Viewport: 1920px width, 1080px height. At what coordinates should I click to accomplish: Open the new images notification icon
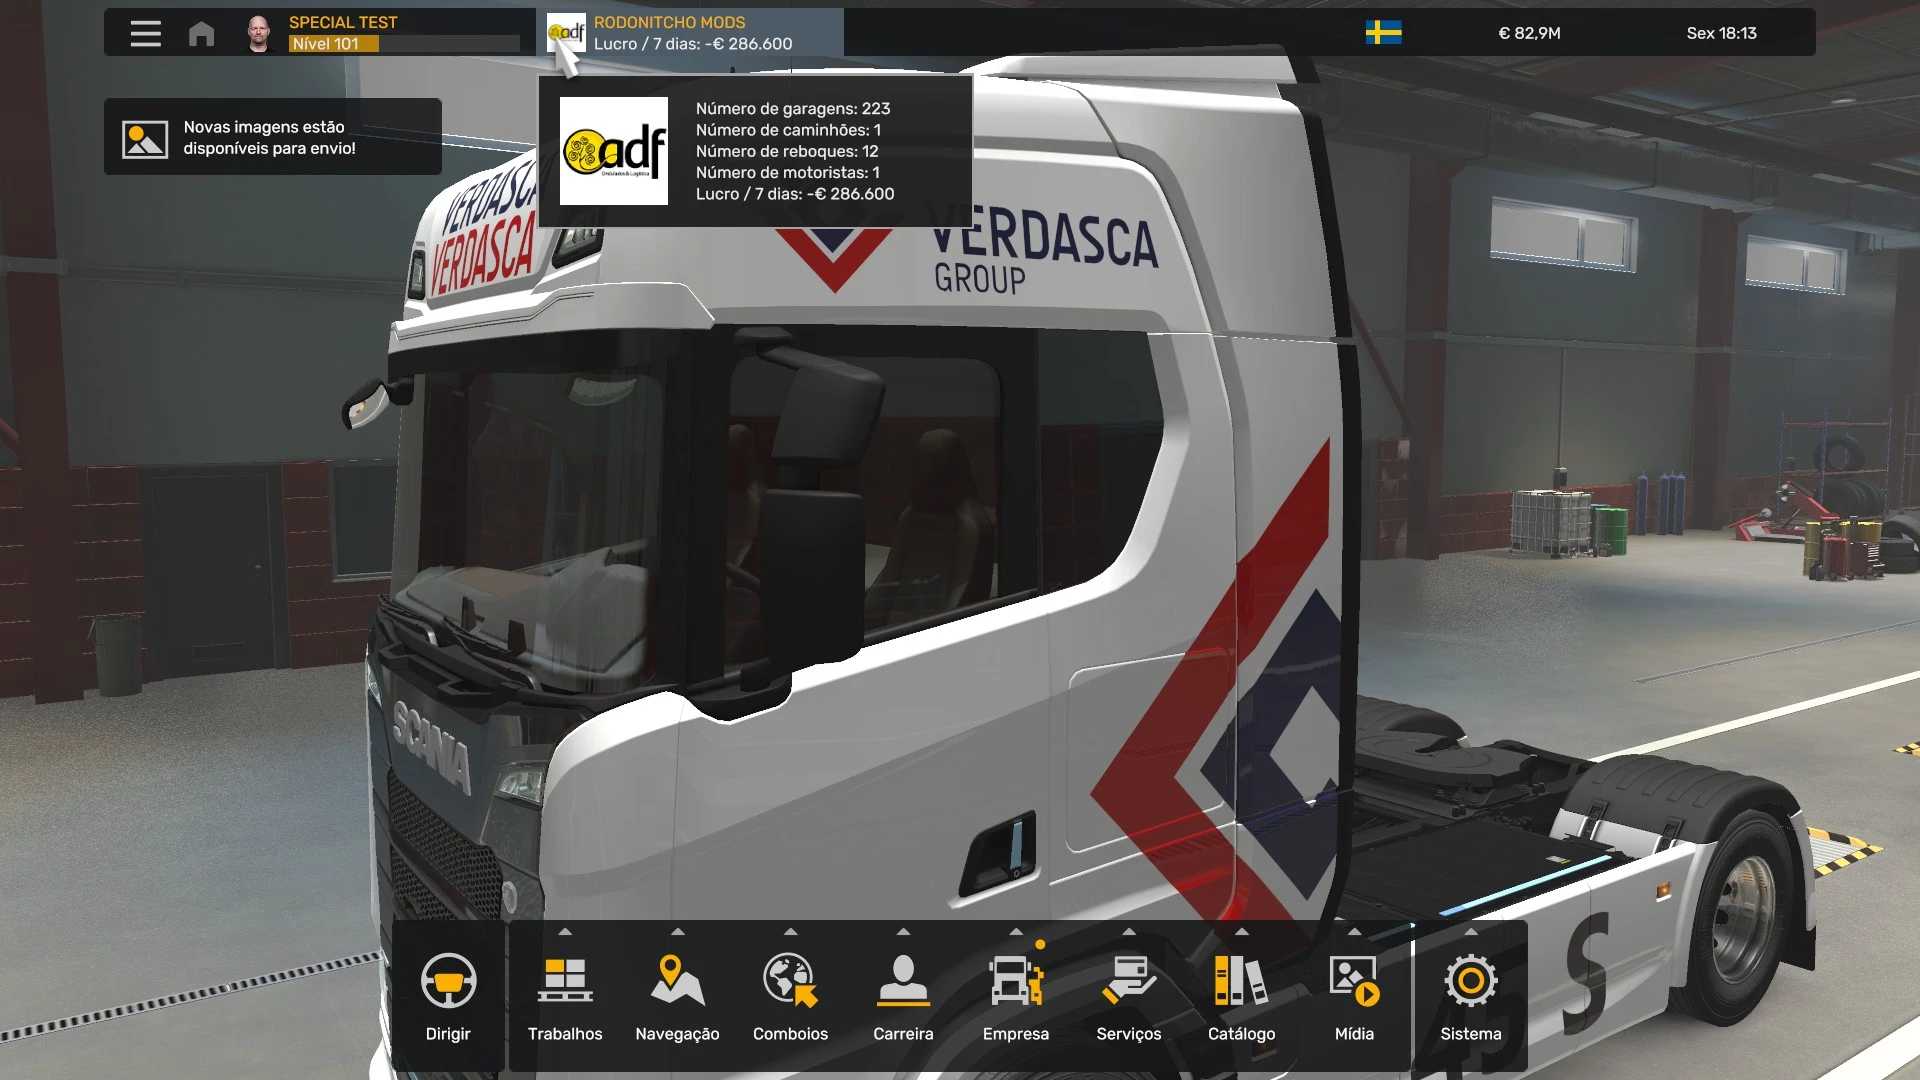(145, 139)
